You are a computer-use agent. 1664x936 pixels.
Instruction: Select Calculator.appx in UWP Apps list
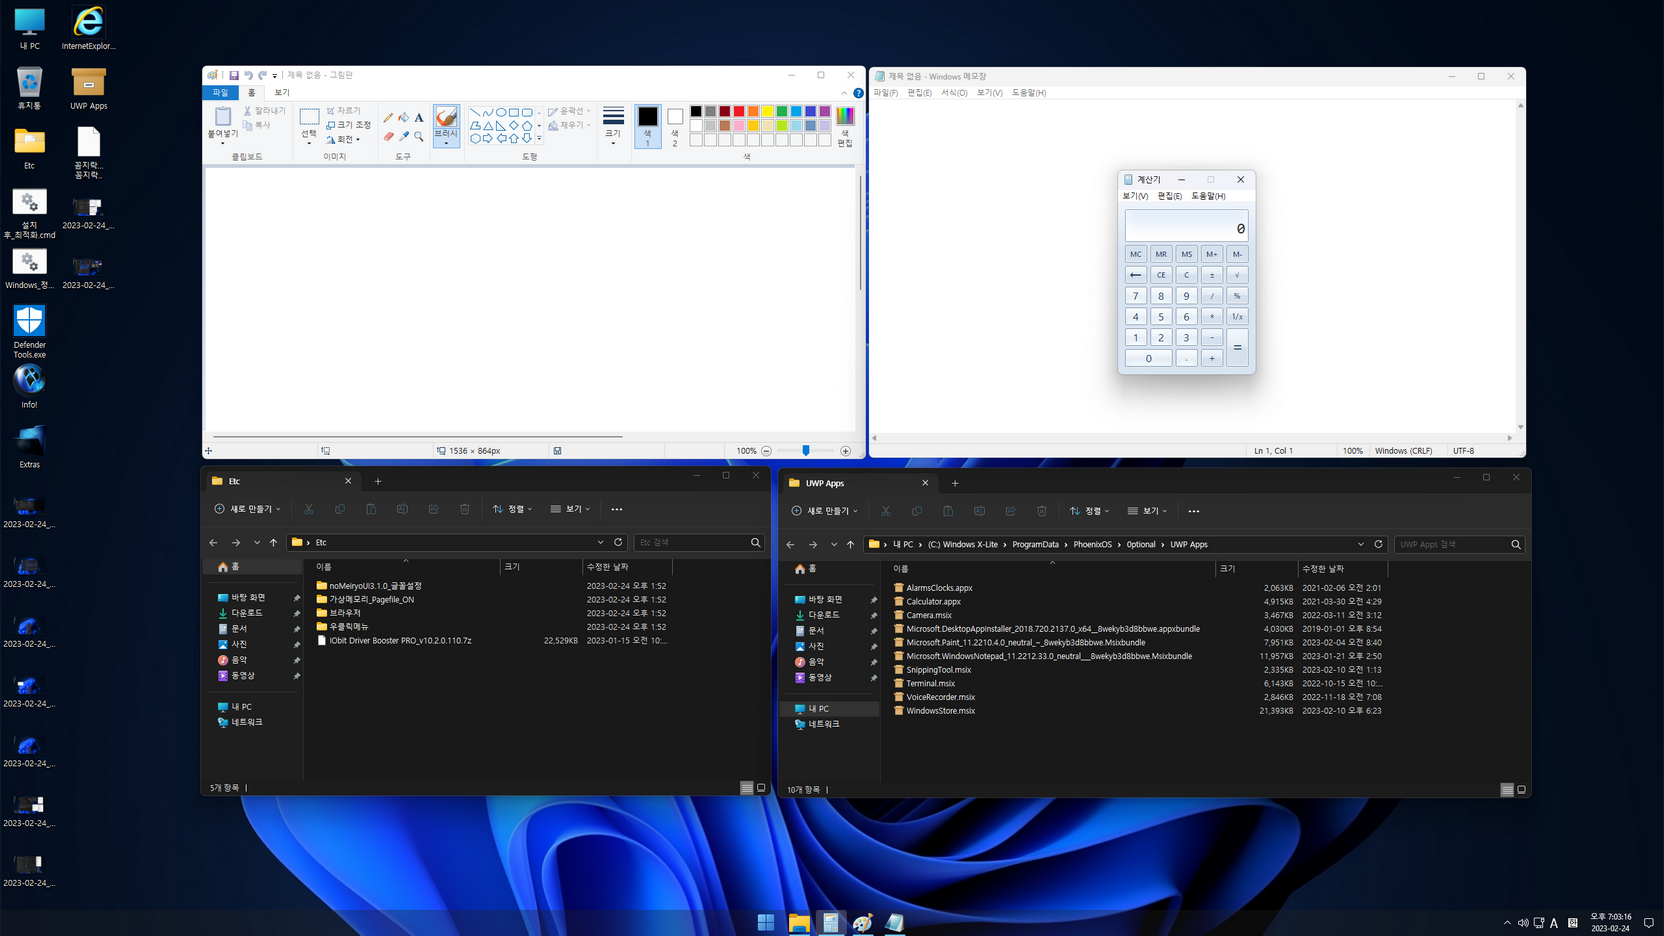[933, 602]
